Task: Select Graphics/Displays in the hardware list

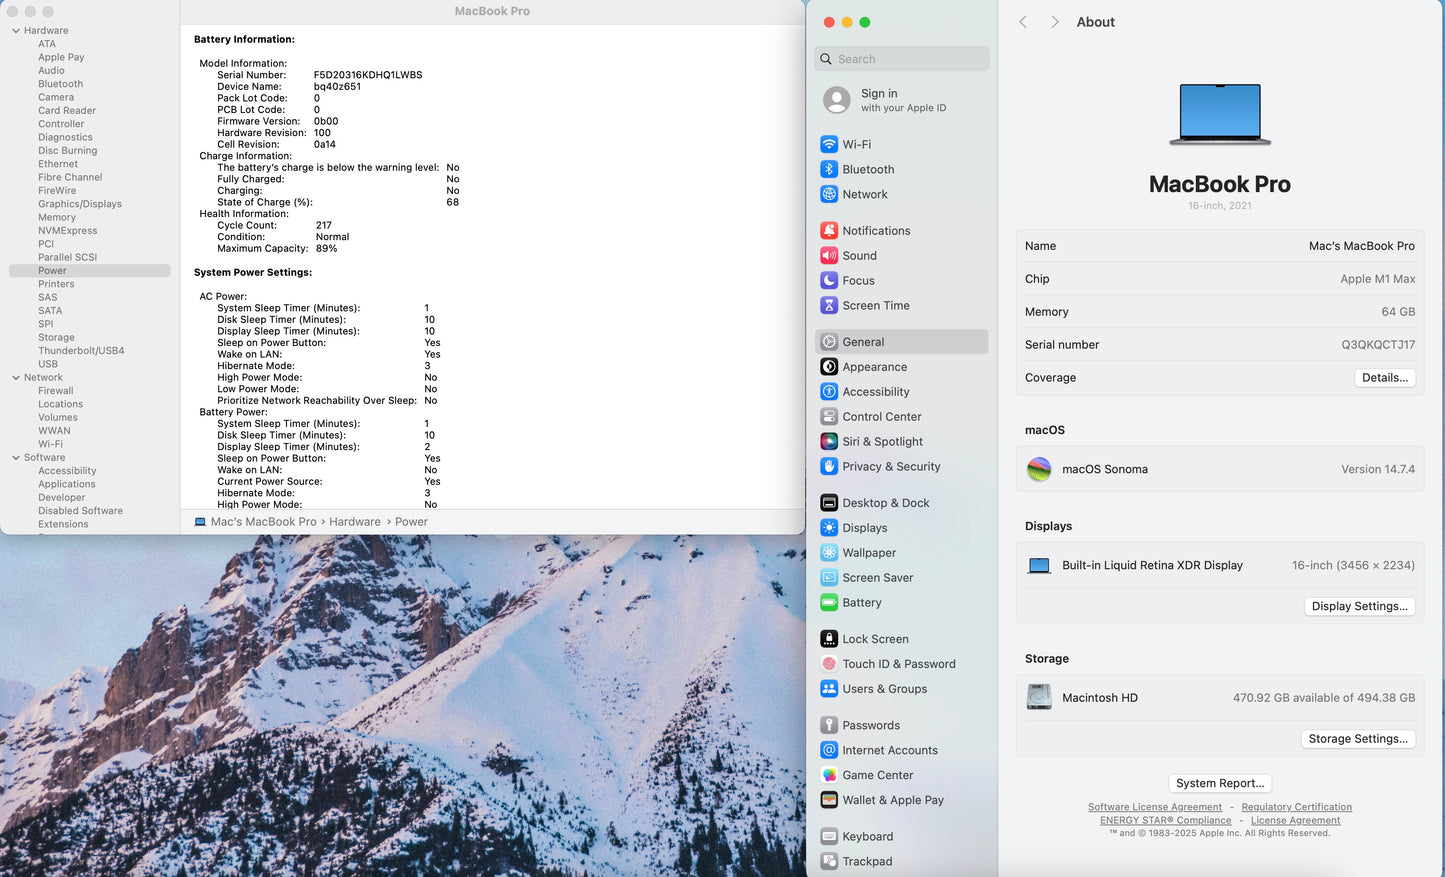Action: 80,204
